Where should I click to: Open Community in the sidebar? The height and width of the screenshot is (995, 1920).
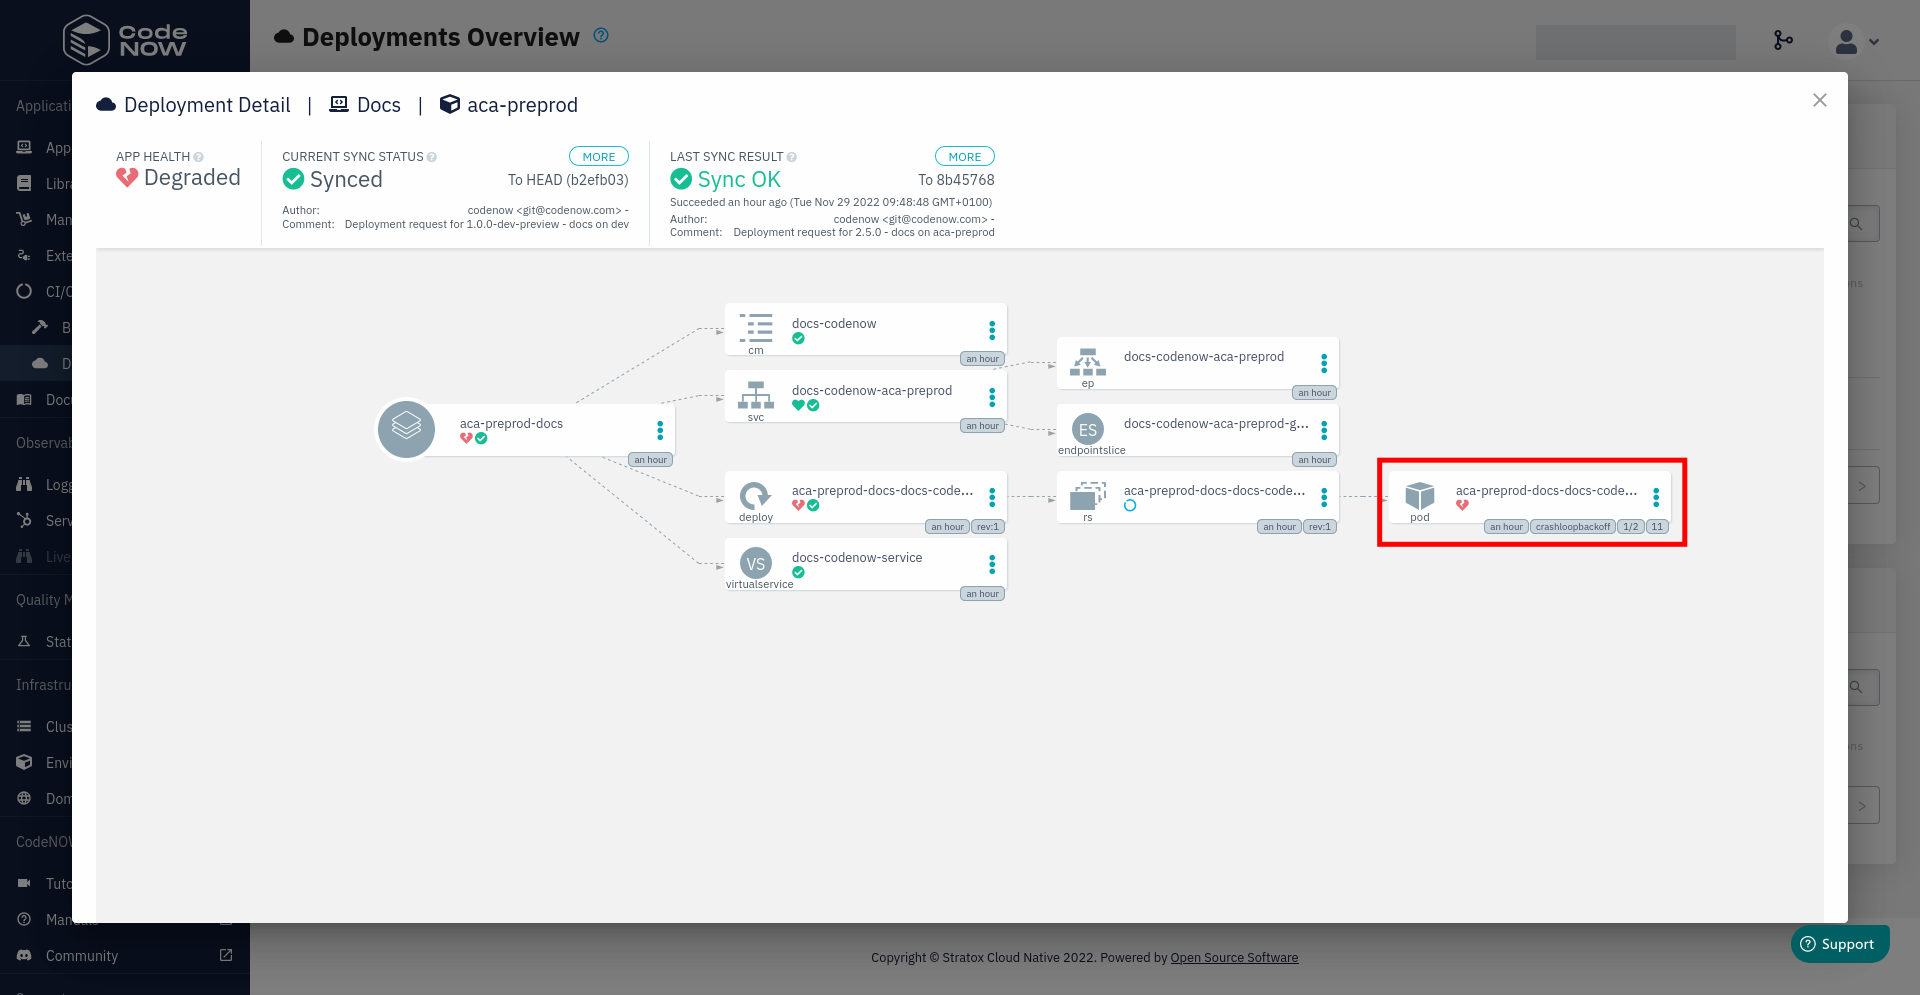pos(82,956)
